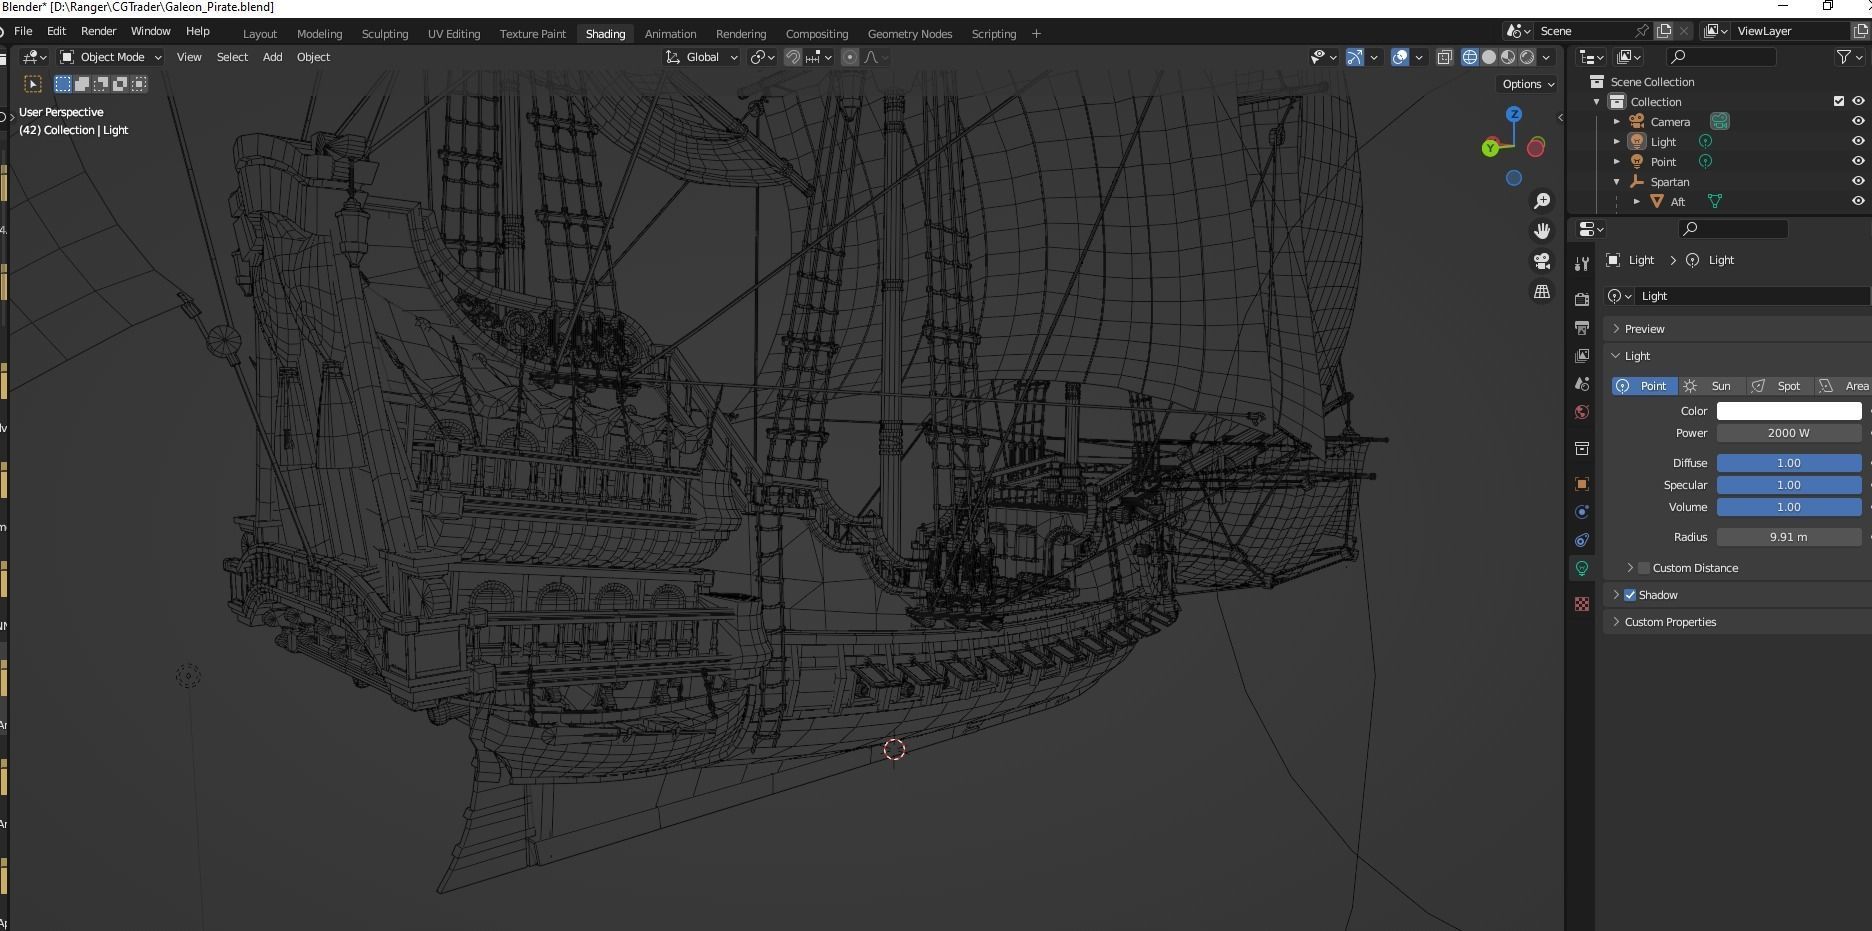Toggle proportional editing
The height and width of the screenshot is (931, 1872).
tap(850, 57)
